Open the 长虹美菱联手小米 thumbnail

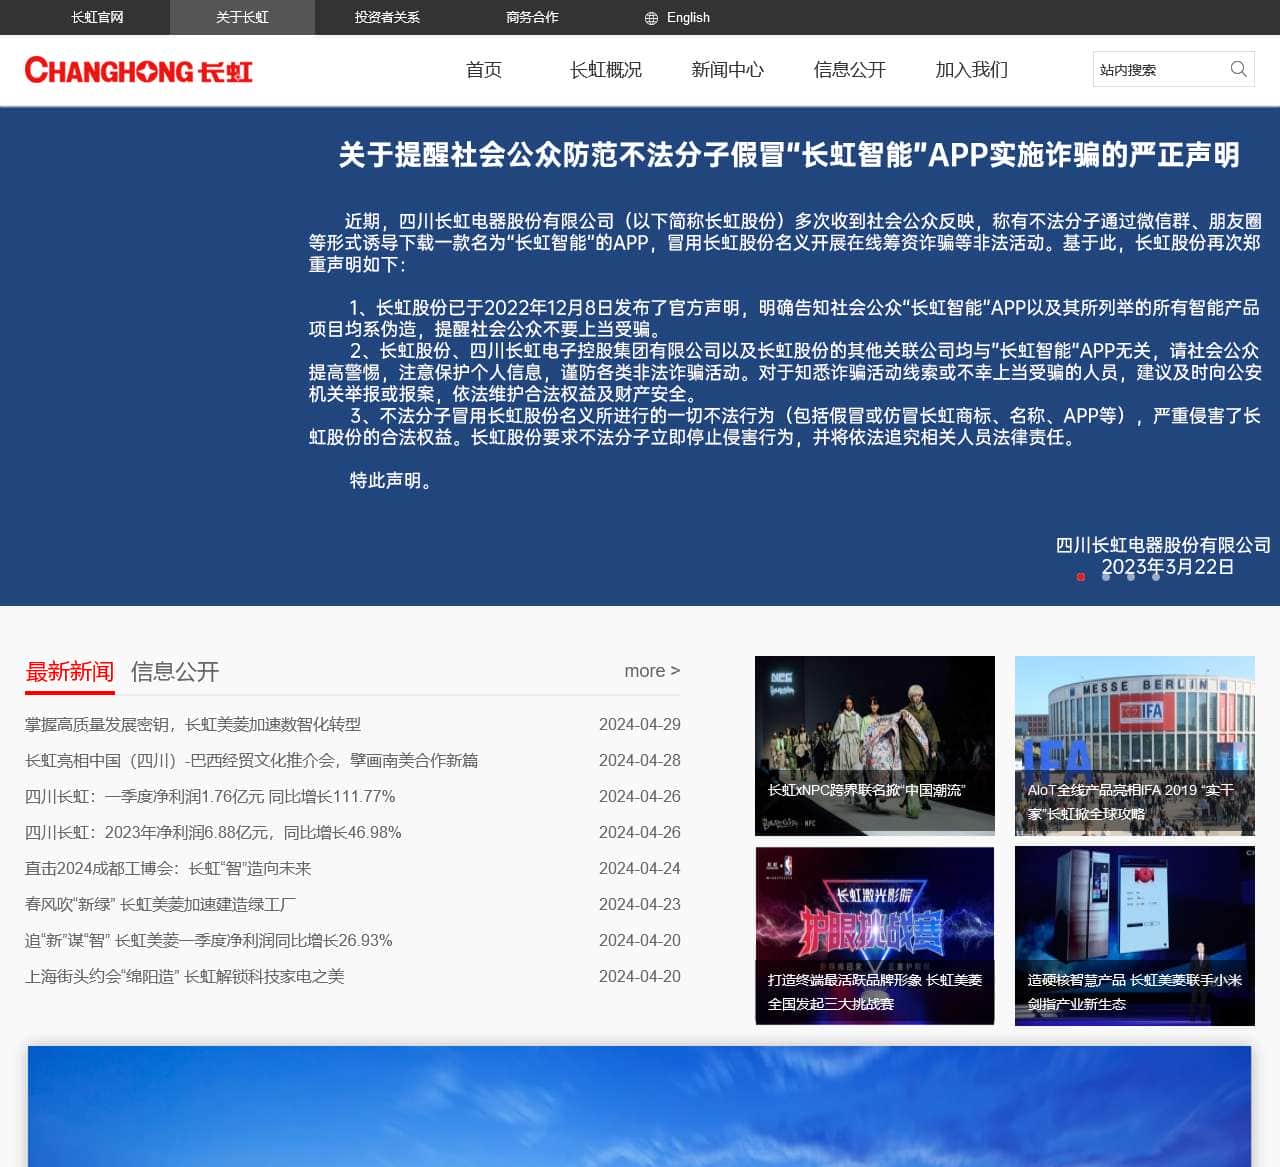(1135, 936)
